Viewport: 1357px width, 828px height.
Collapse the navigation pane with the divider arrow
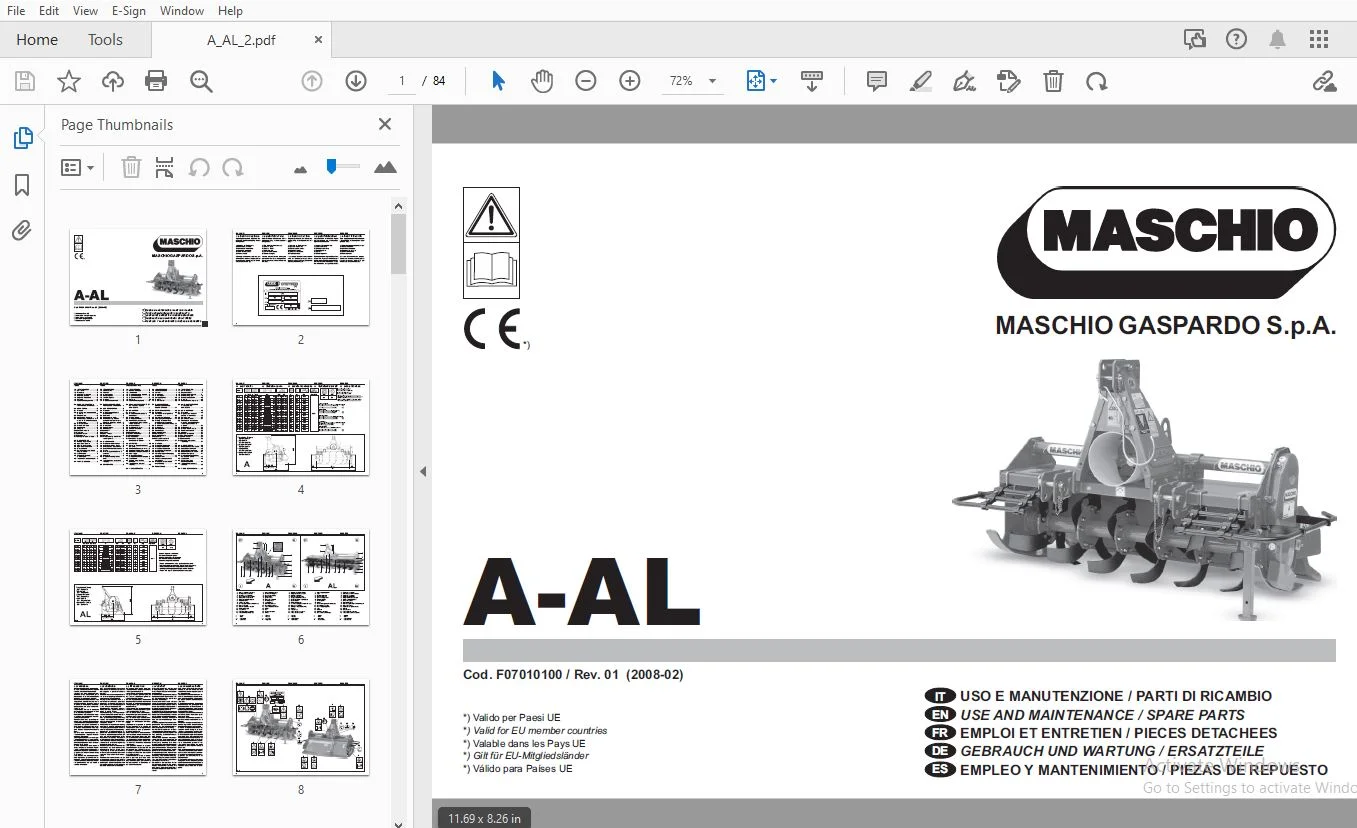coord(423,471)
